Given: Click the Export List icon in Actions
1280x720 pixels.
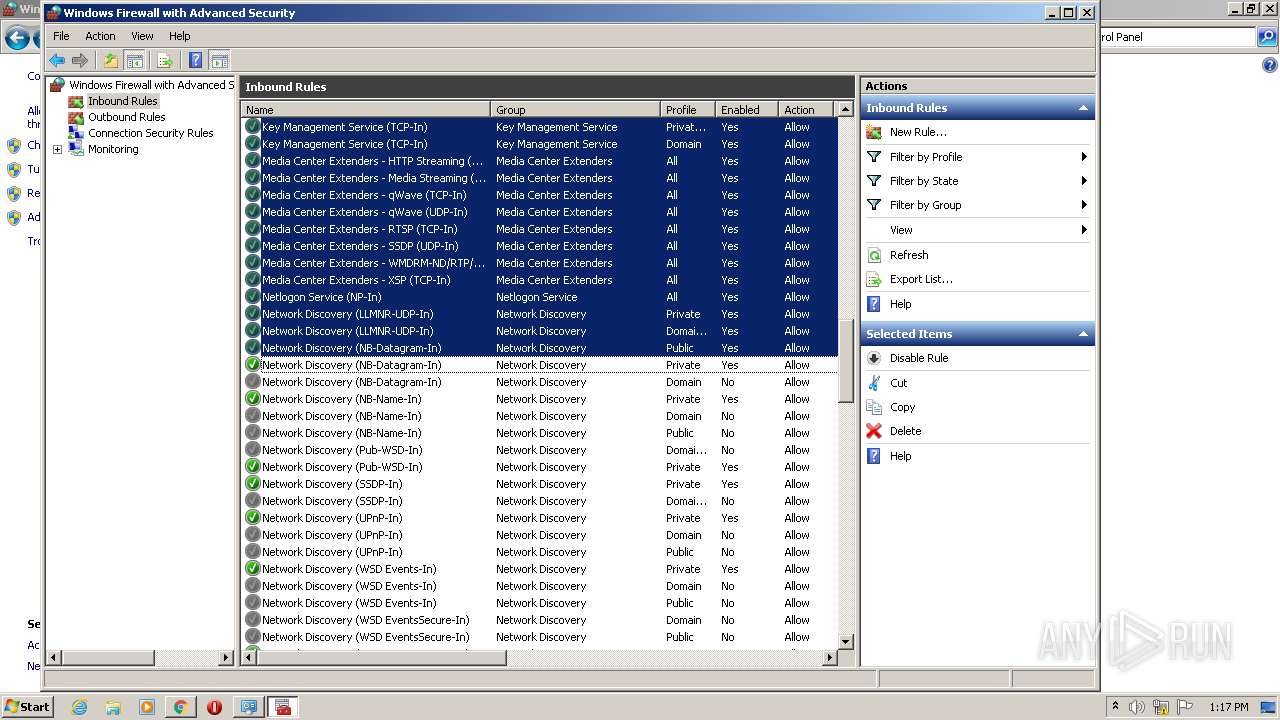Looking at the screenshot, I should pos(874,279).
